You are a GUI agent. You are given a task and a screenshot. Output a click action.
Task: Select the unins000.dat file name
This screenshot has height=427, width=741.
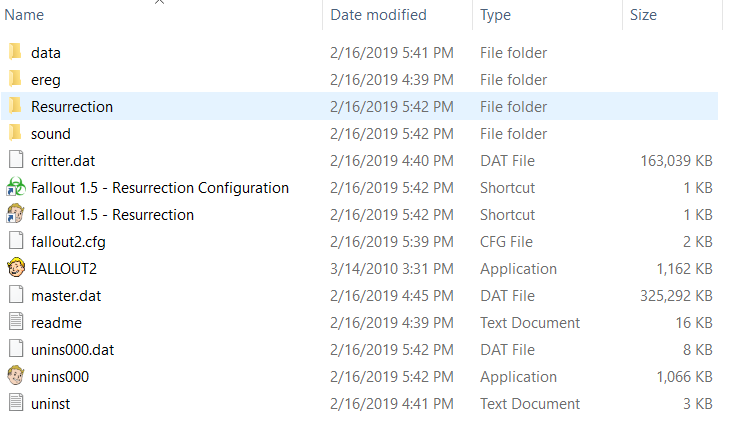point(73,350)
